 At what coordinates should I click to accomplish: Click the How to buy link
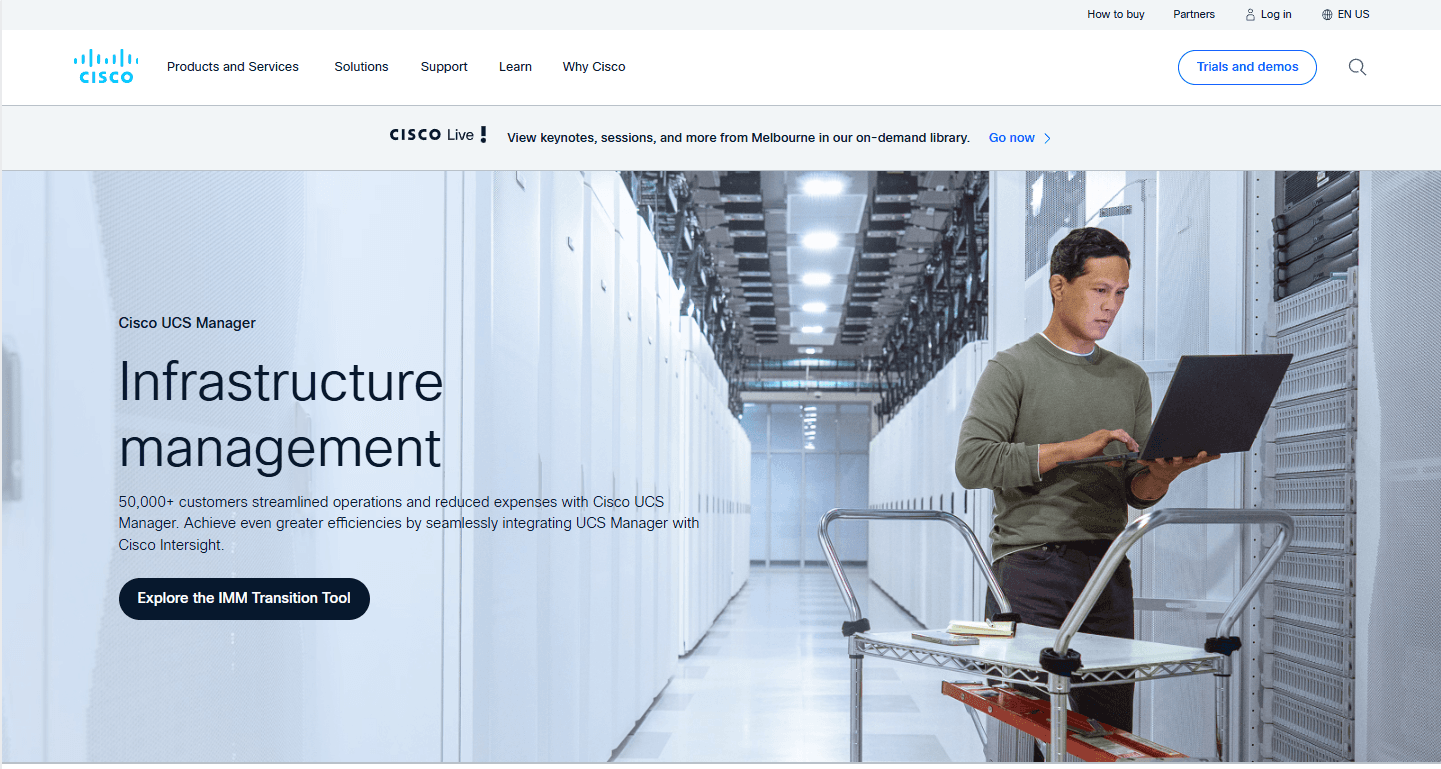[x=1116, y=15]
